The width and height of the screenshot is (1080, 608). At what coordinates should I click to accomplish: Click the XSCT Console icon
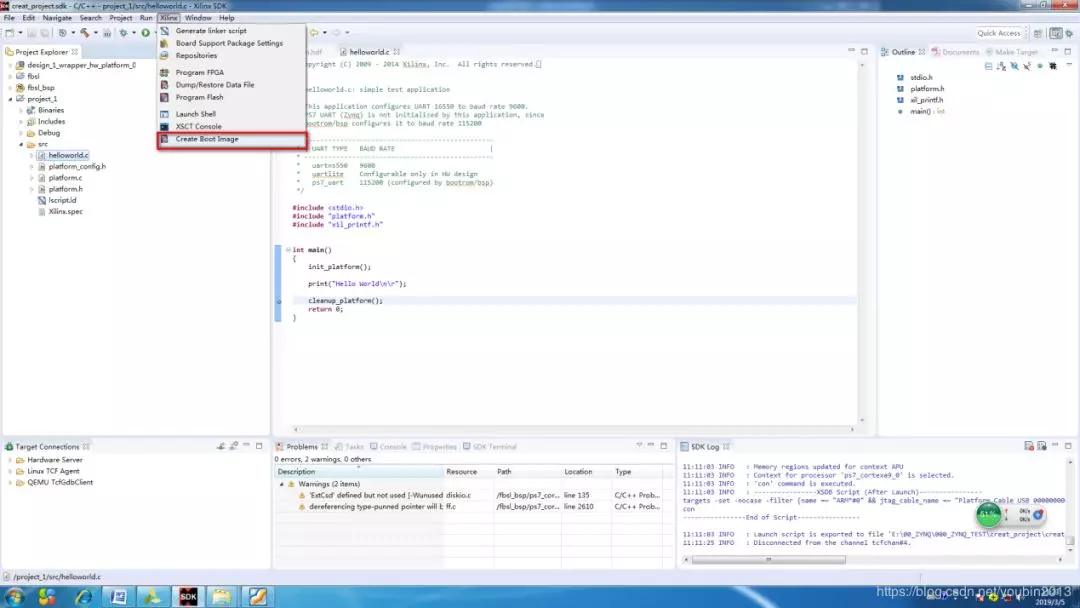[165, 127]
